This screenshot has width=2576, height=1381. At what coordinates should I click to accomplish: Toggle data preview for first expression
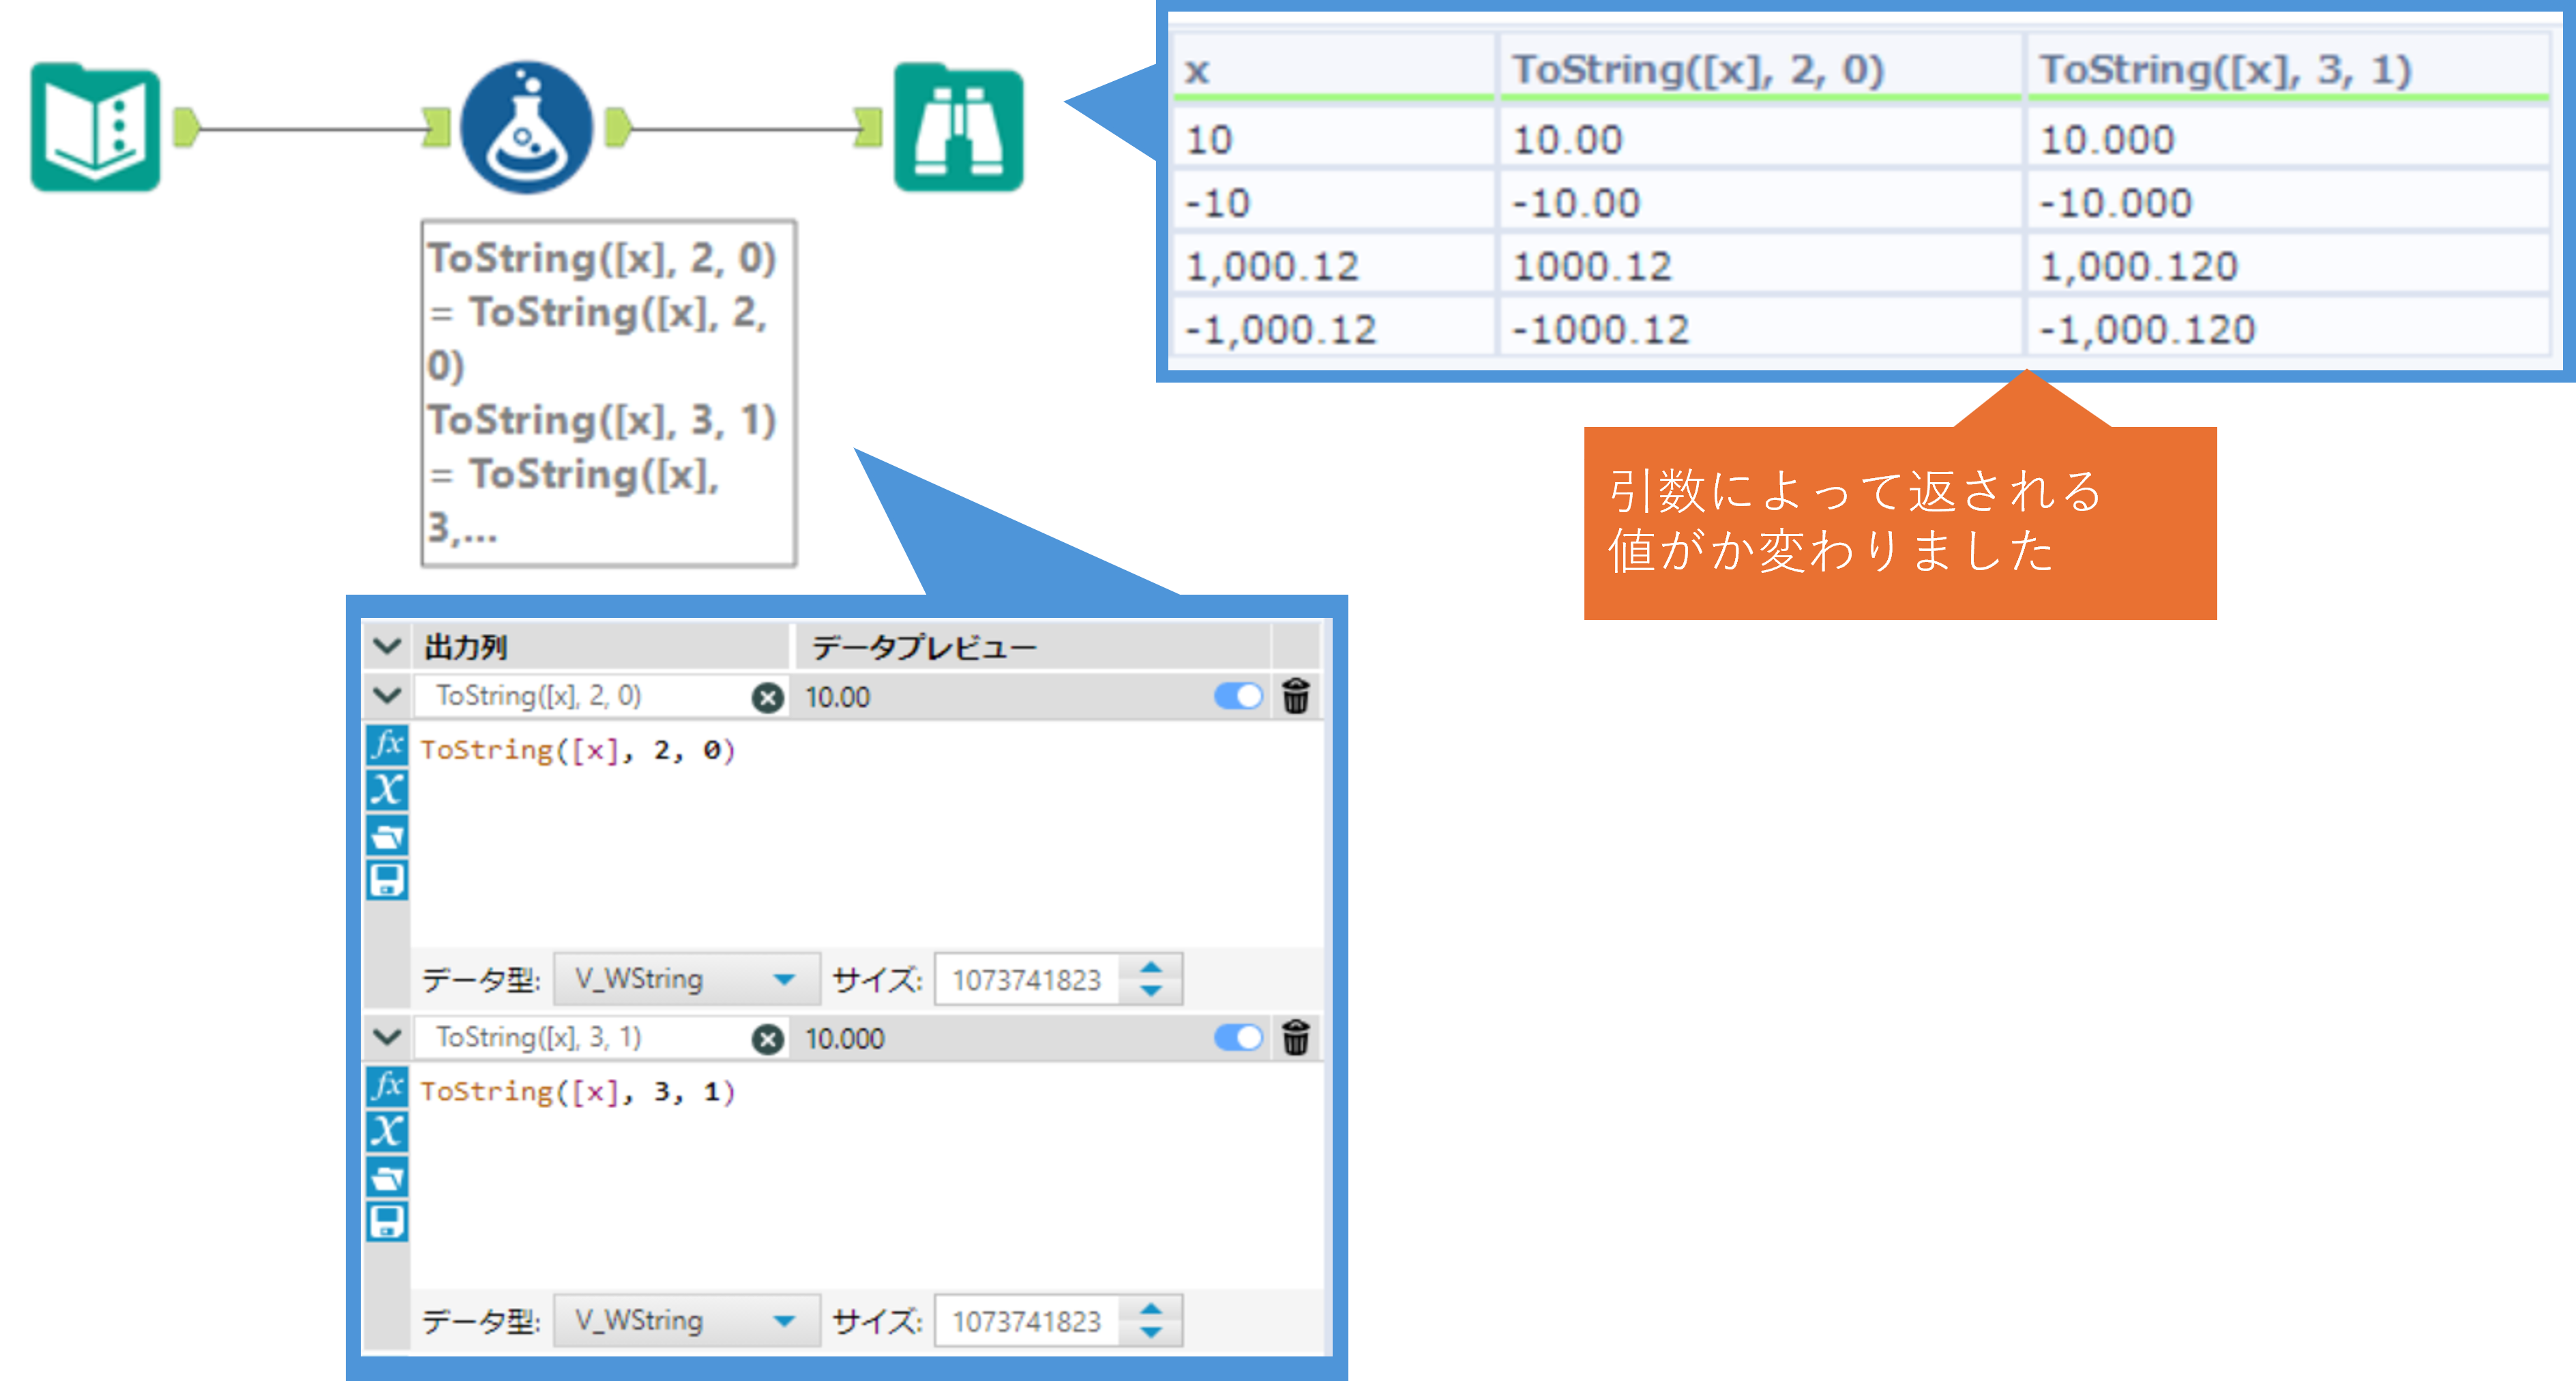tap(1238, 696)
